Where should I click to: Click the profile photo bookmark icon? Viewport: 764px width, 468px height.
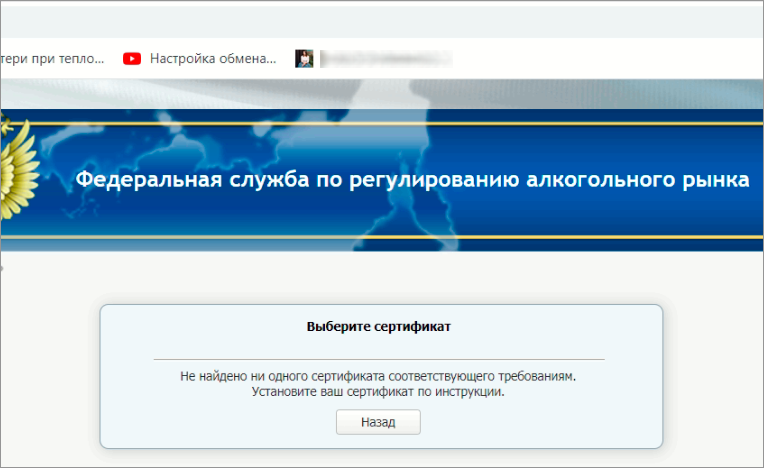point(304,58)
